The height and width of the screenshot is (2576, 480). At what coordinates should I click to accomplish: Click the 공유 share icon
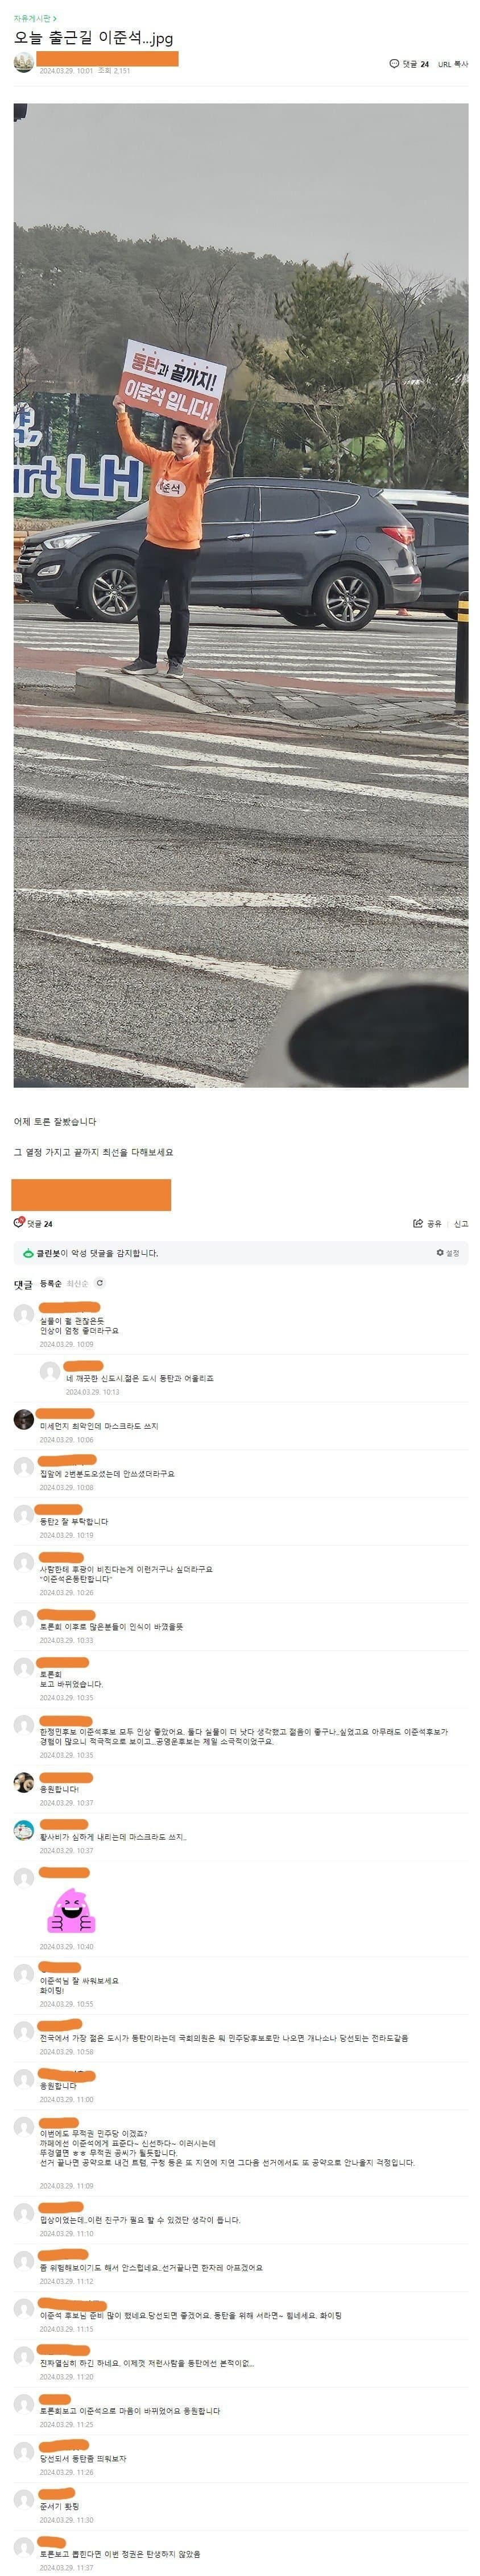click(x=427, y=1223)
